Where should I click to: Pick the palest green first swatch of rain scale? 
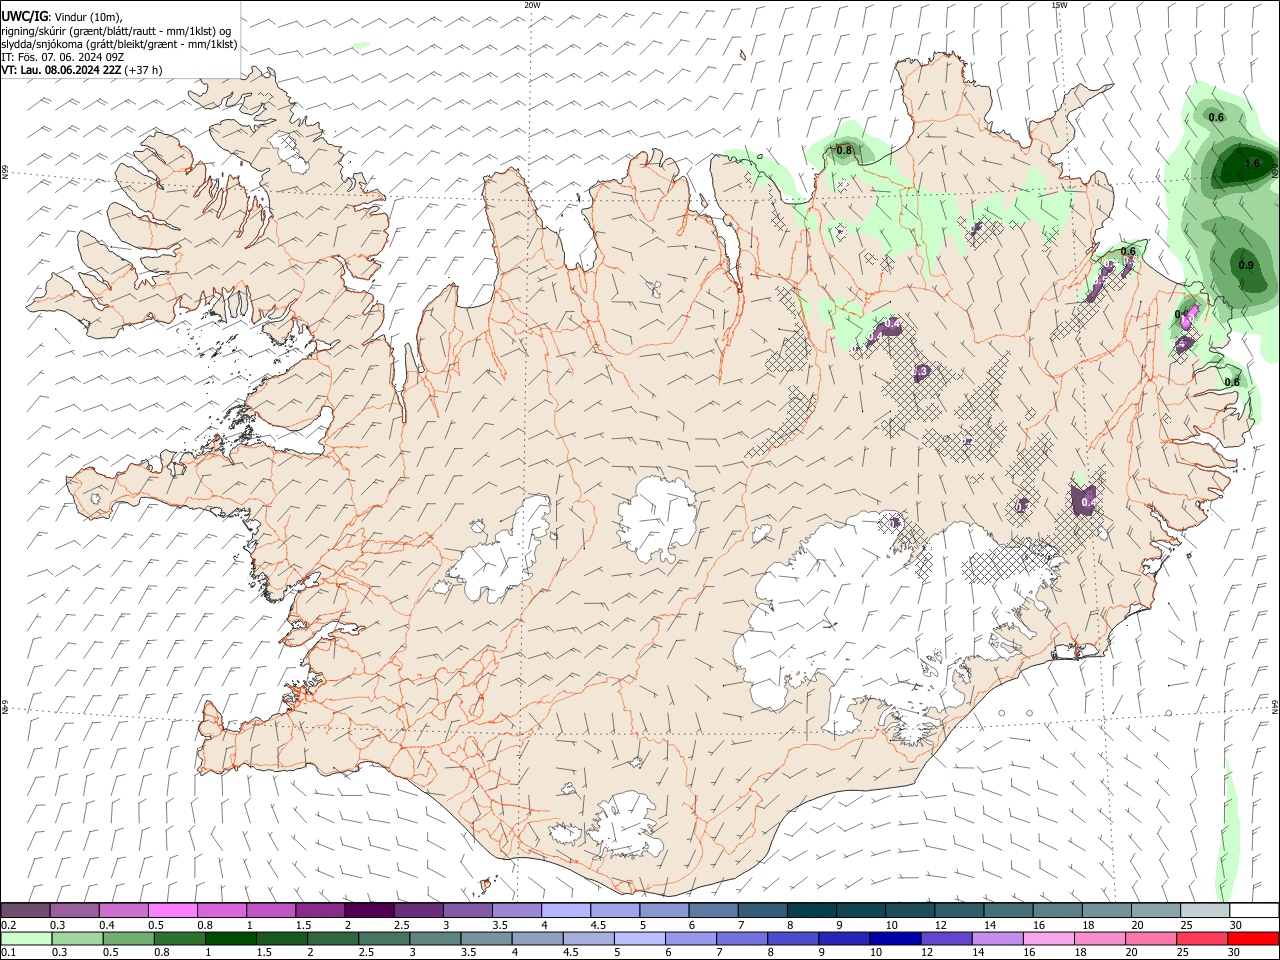[x=25, y=938]
